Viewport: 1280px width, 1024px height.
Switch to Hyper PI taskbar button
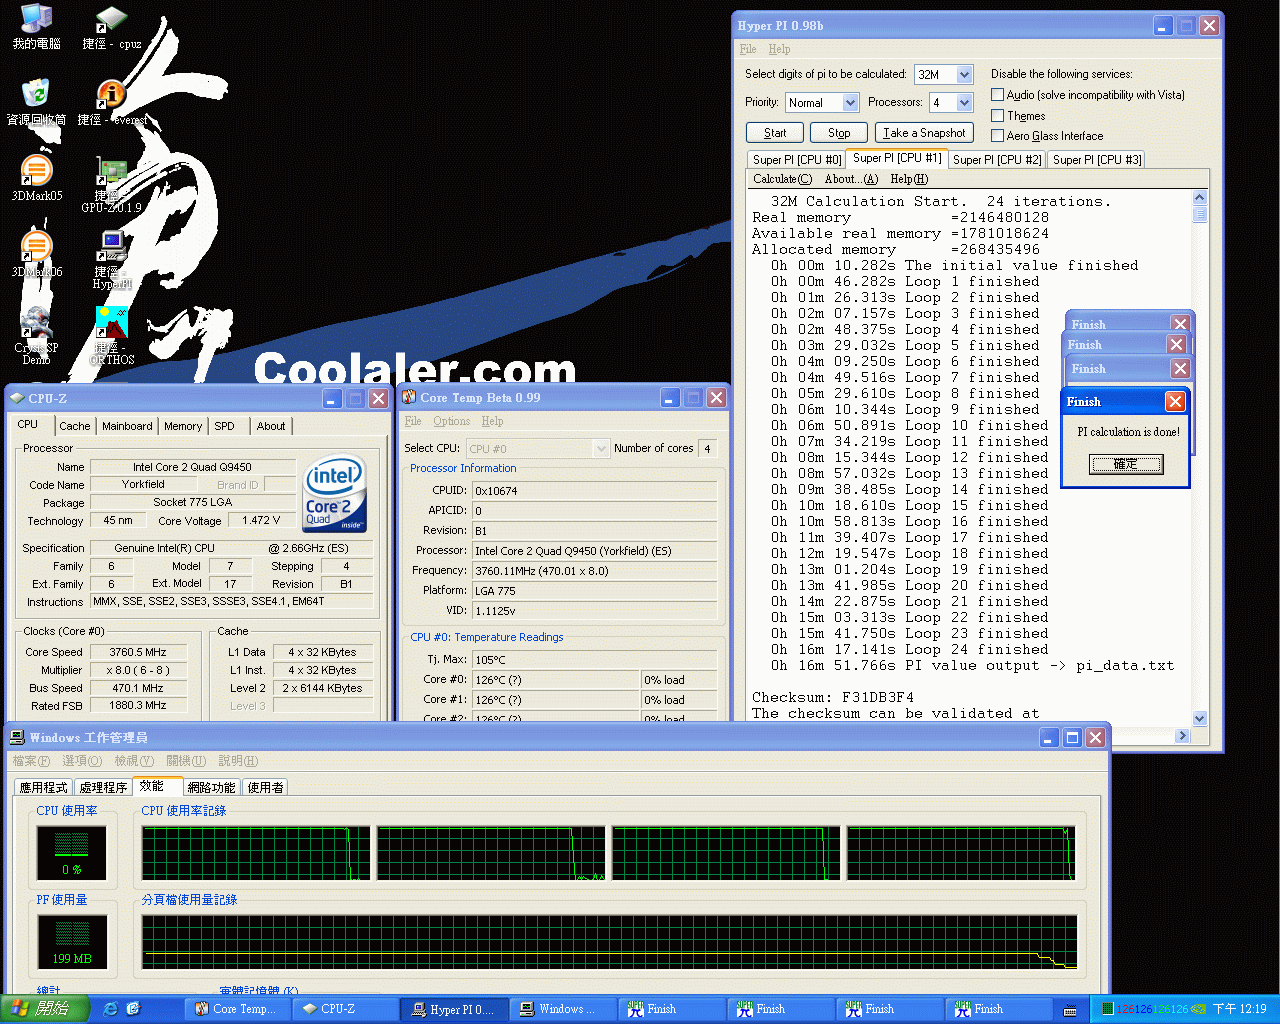(454, 1009)
